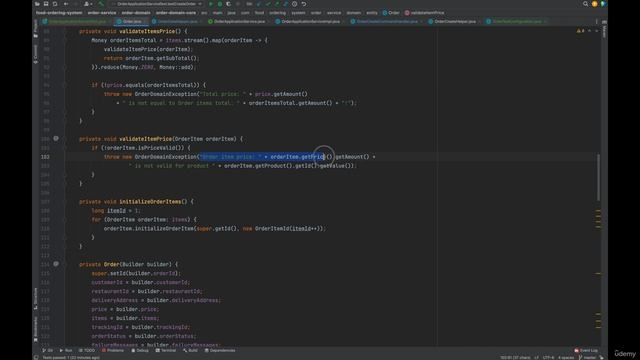Open the Bookmarks tool window sidebar

coord(36,329)
